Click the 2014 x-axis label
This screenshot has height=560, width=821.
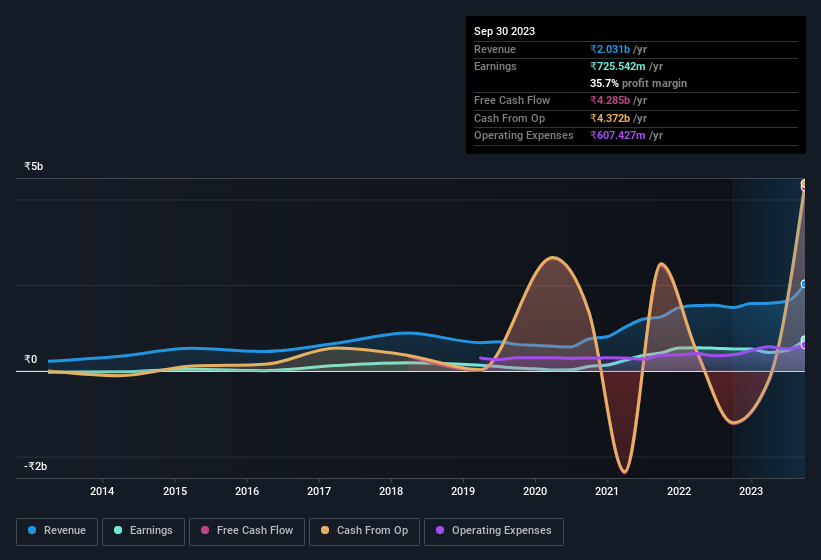[102, 491]
